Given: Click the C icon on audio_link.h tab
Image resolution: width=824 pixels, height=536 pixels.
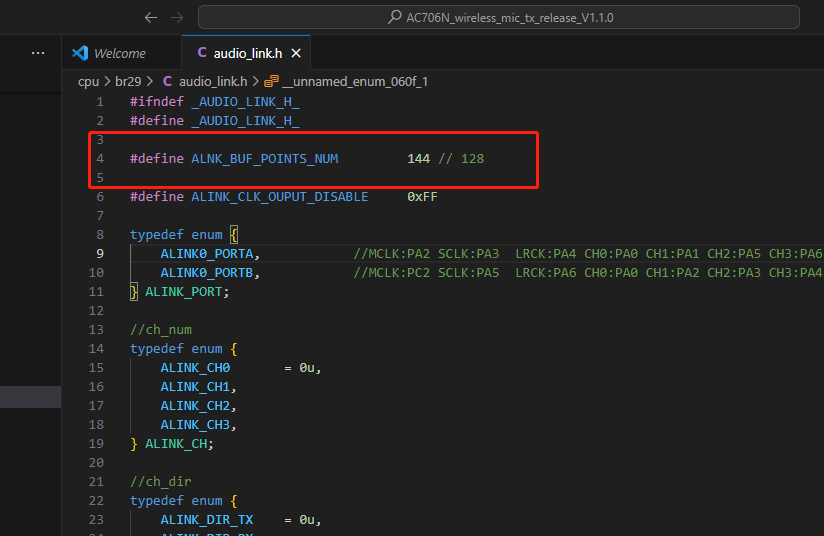Looking at the screenshot, I should coord(202,53).
